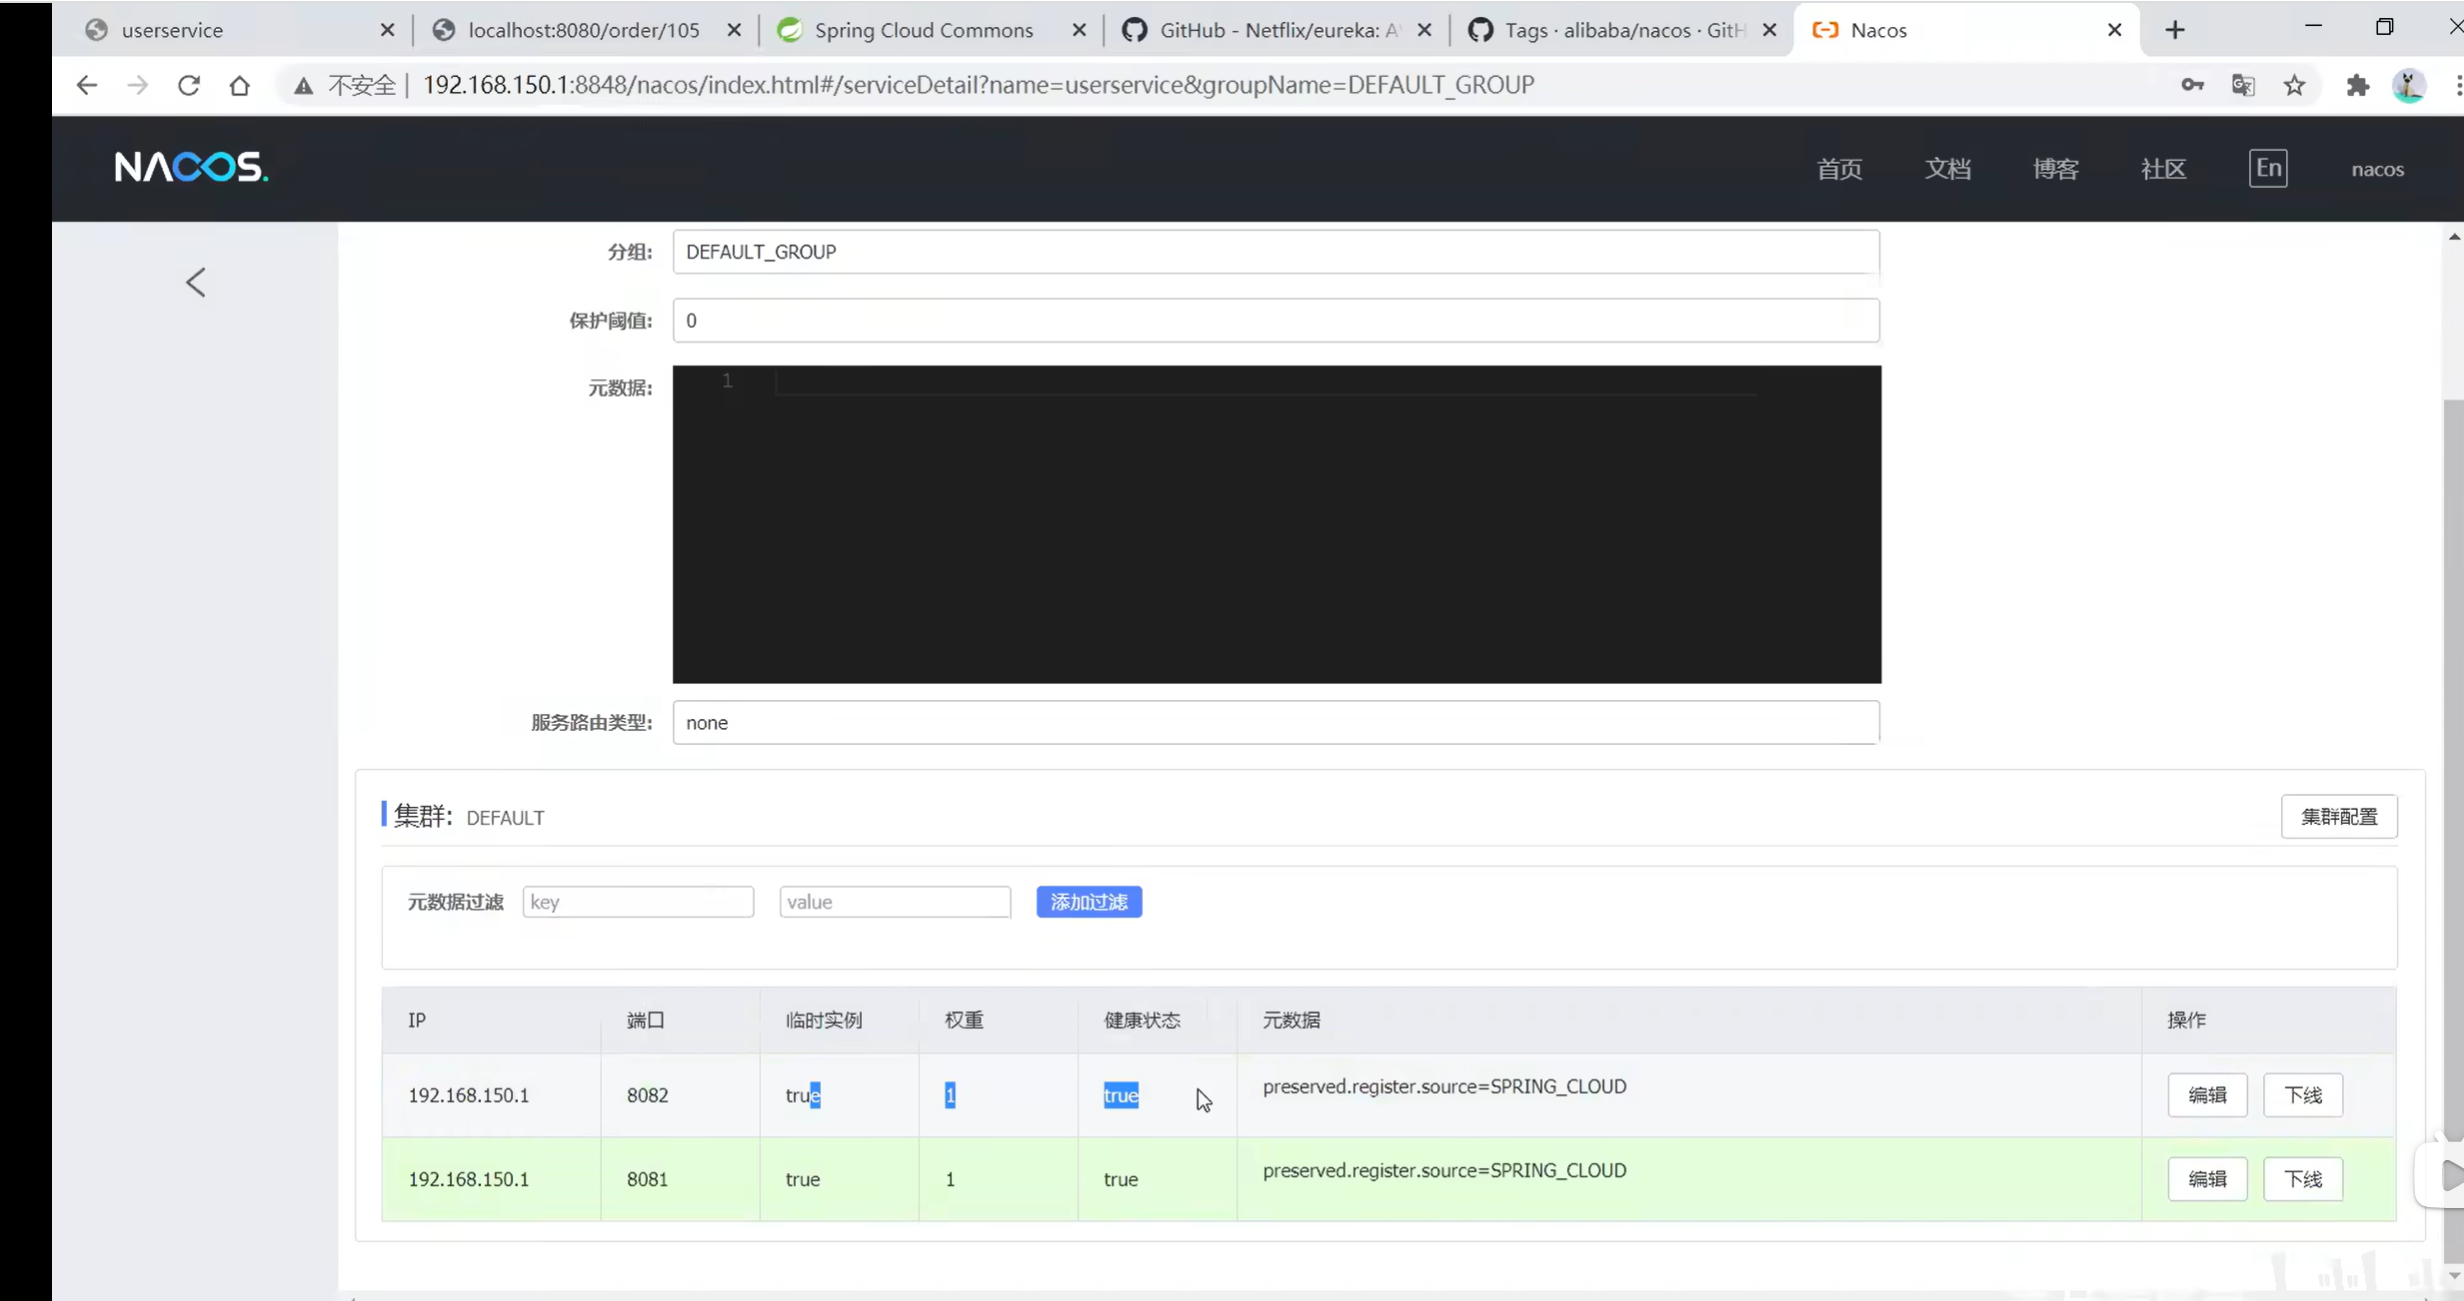
Task: Switch language with En toggle
Action: point(2268,168)
